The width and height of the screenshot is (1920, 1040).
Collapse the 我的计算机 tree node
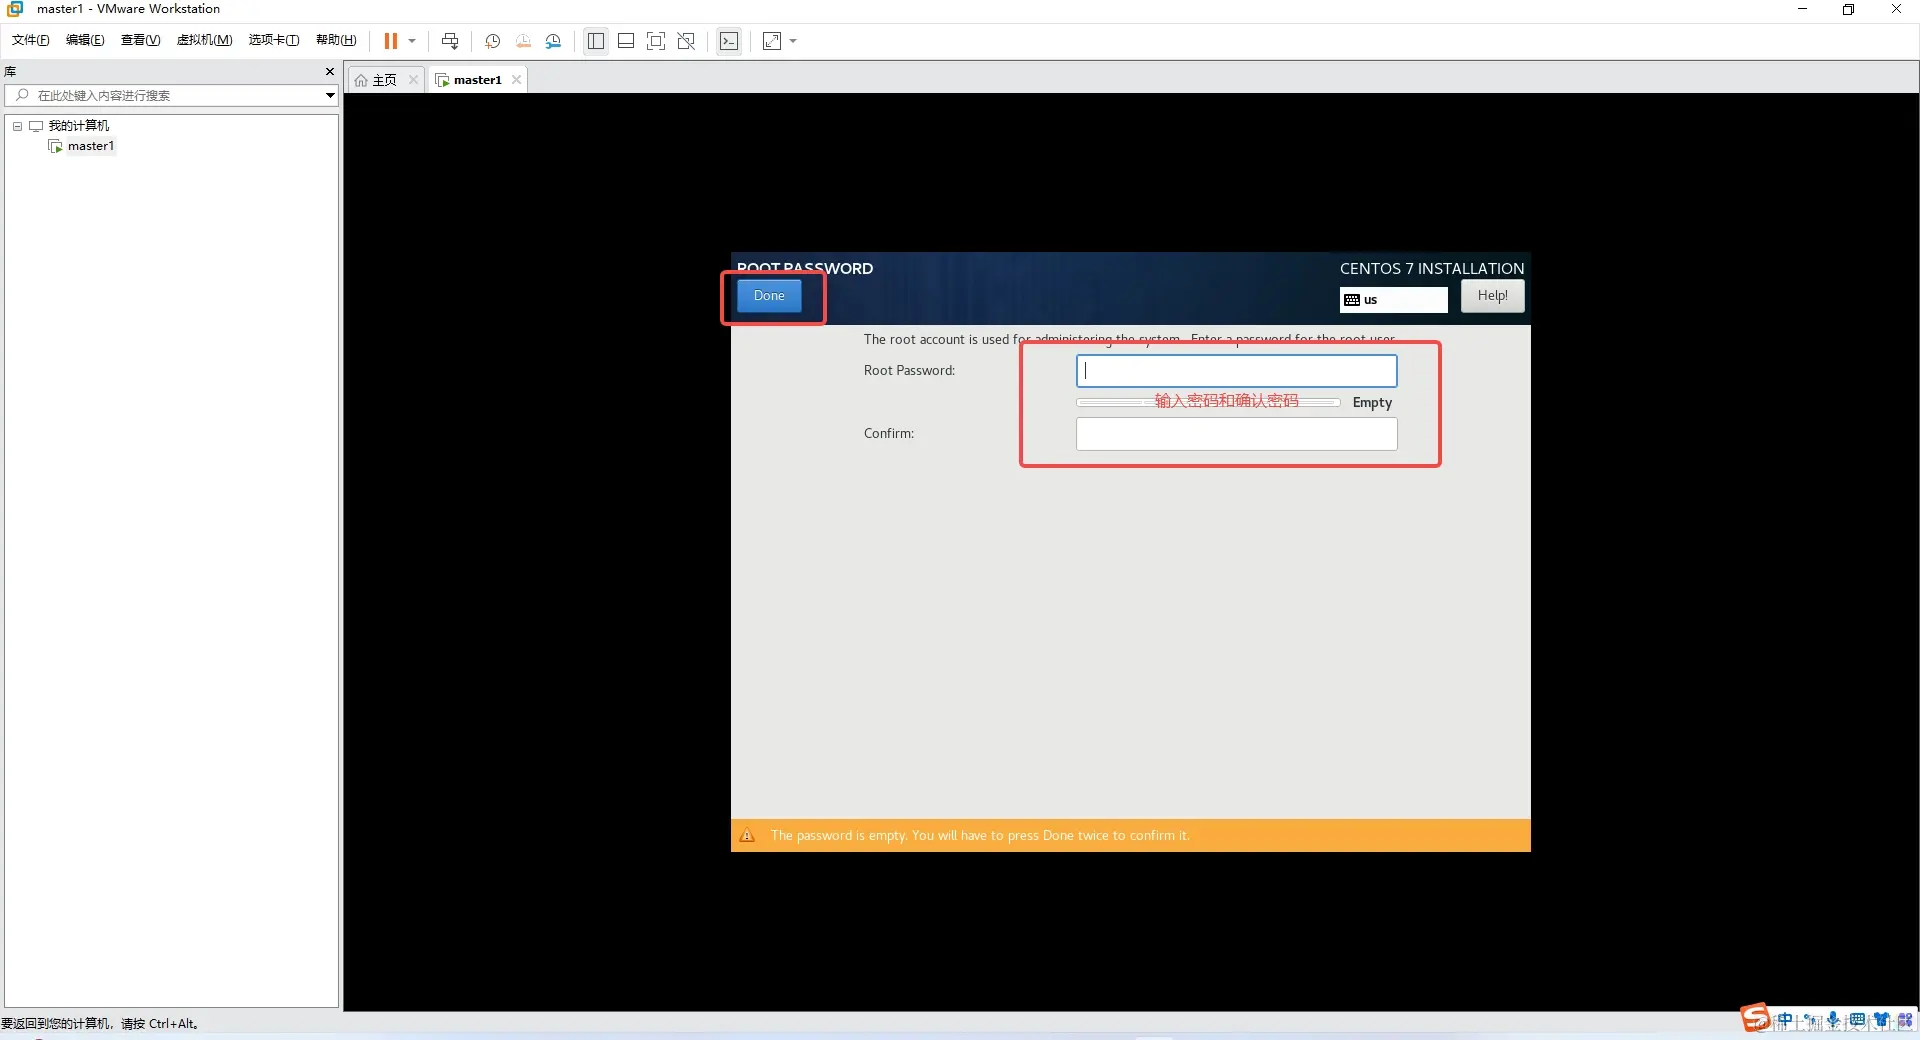17,126
